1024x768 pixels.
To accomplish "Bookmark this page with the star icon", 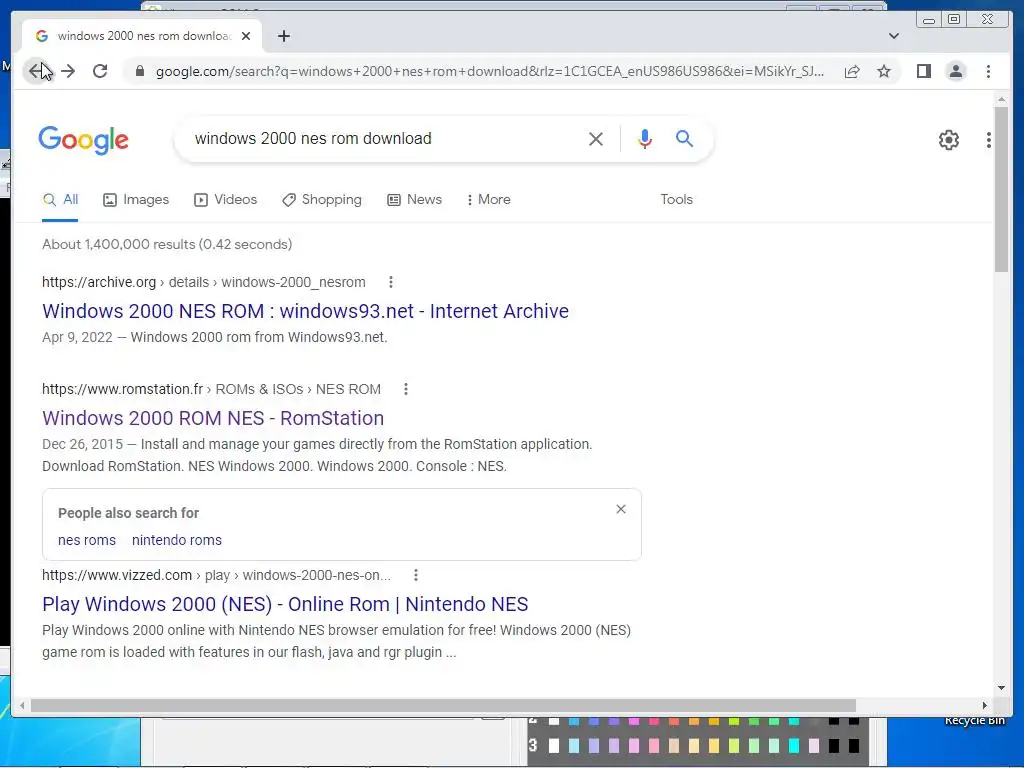I will click(x=884, y=71).
